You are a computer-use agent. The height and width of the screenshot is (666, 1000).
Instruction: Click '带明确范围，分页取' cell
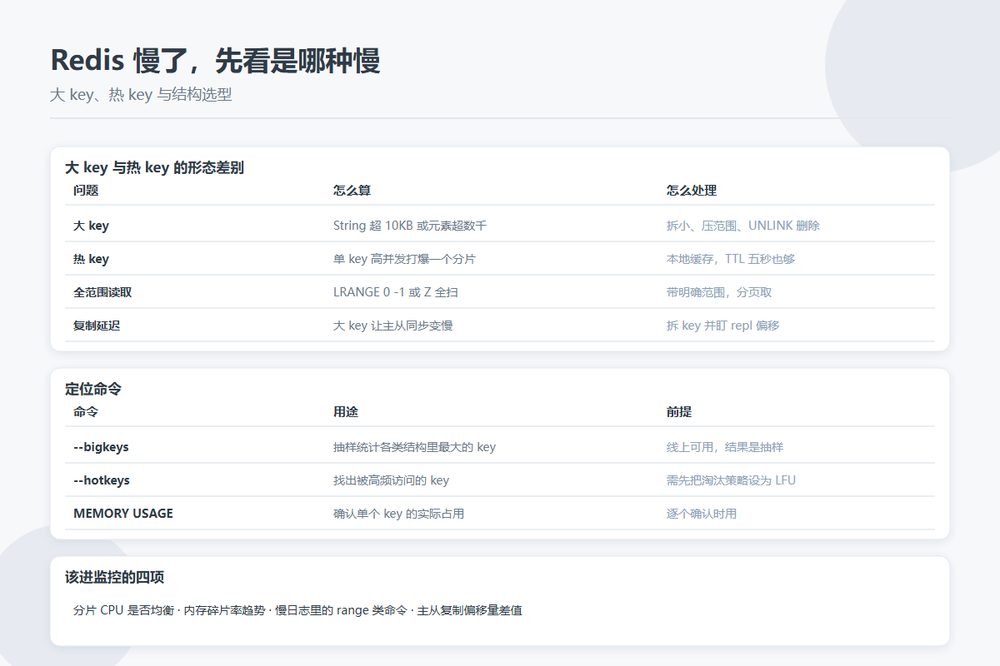pos(719,292)
